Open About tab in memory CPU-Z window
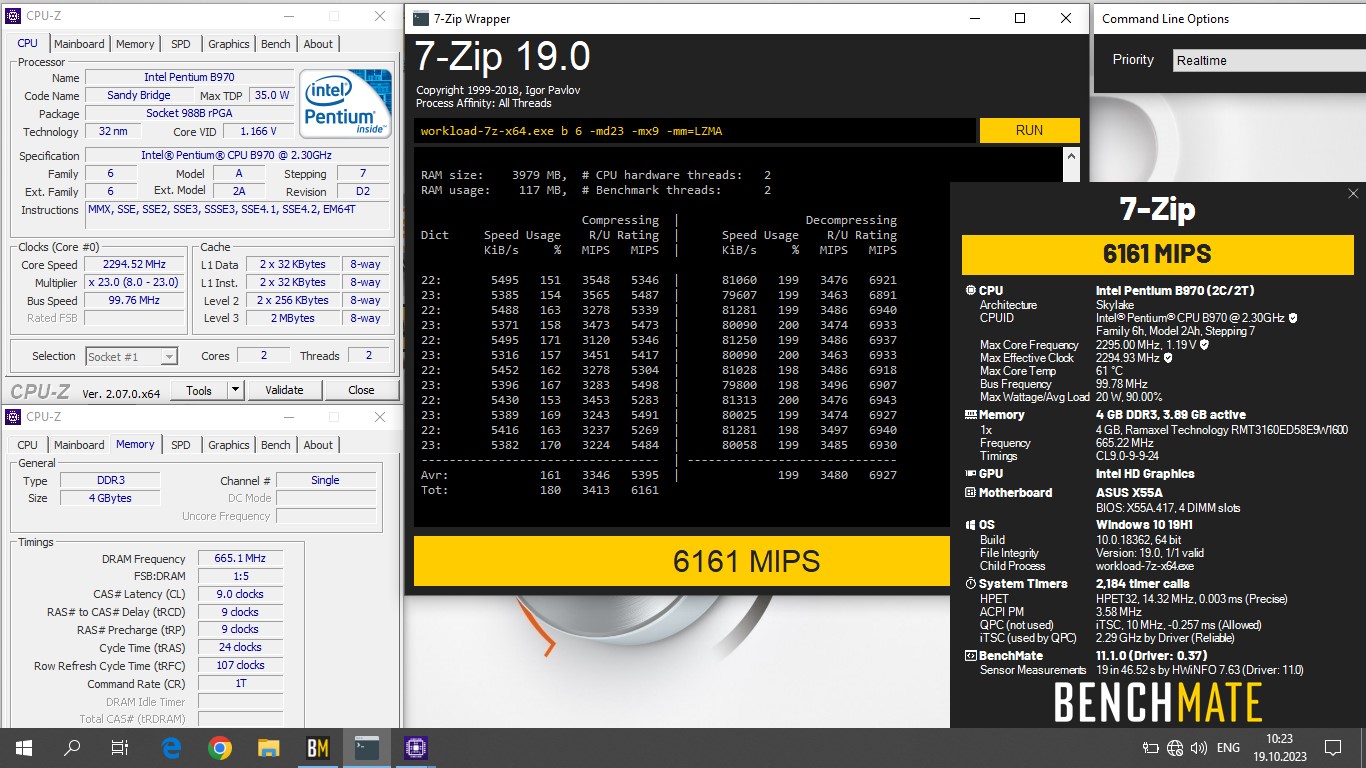Screen dimensions: 1366x768 click(x=318, y=445)
